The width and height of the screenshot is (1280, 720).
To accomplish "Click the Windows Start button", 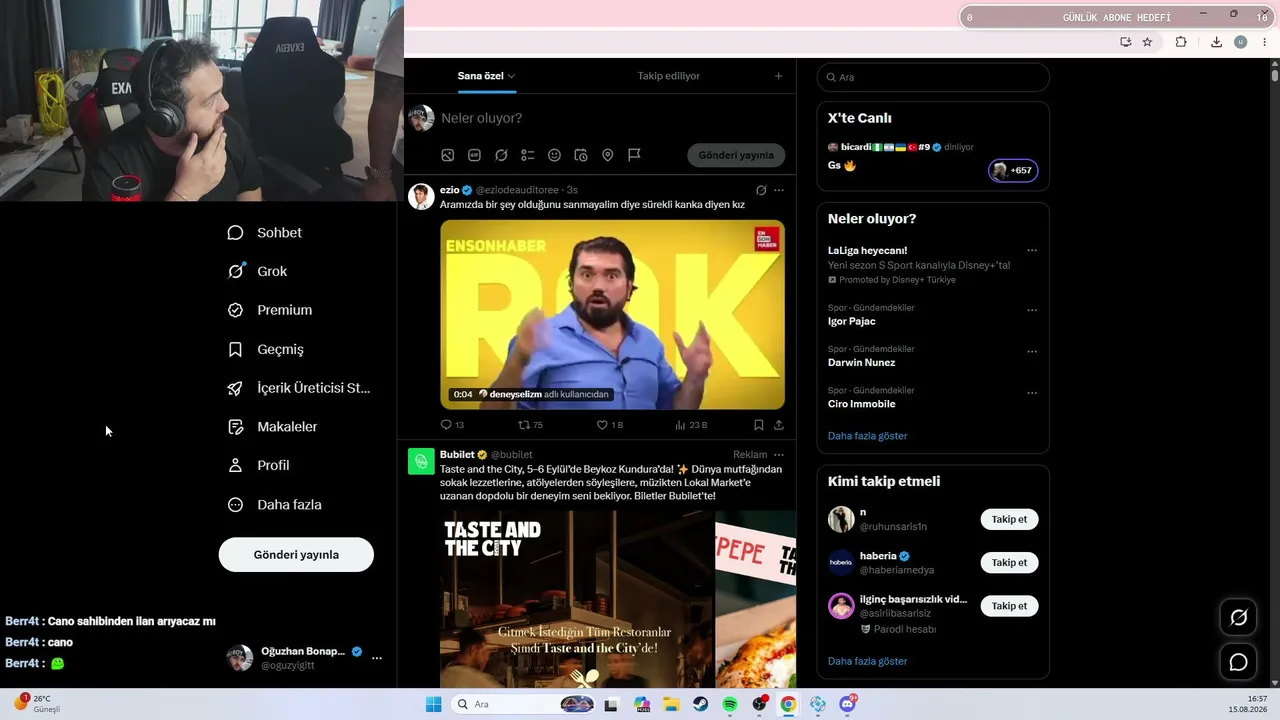I will pyautogui.click(x=433, y=704).
